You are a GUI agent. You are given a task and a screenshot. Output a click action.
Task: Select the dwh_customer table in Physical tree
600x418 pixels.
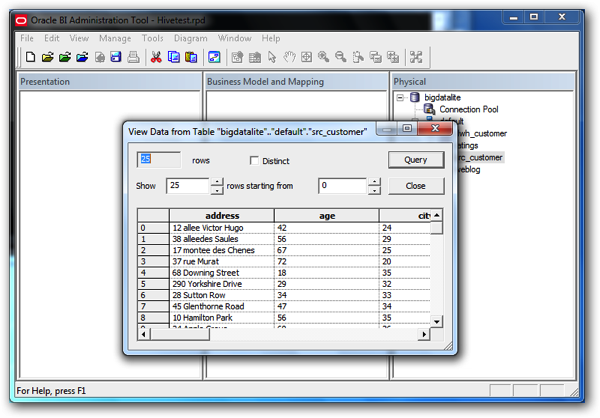[x=483, y=133]
